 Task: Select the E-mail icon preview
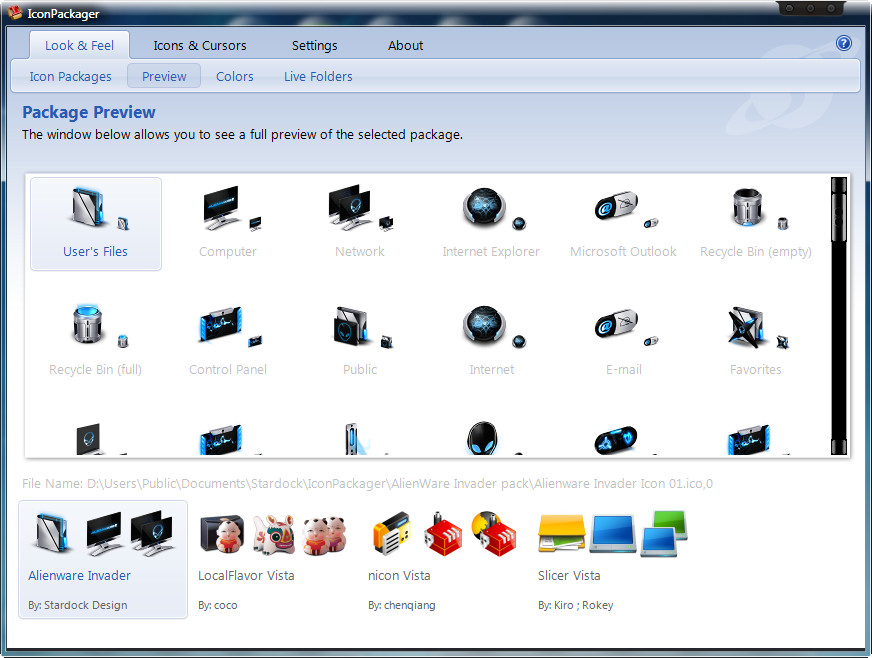tap(623, 342)
